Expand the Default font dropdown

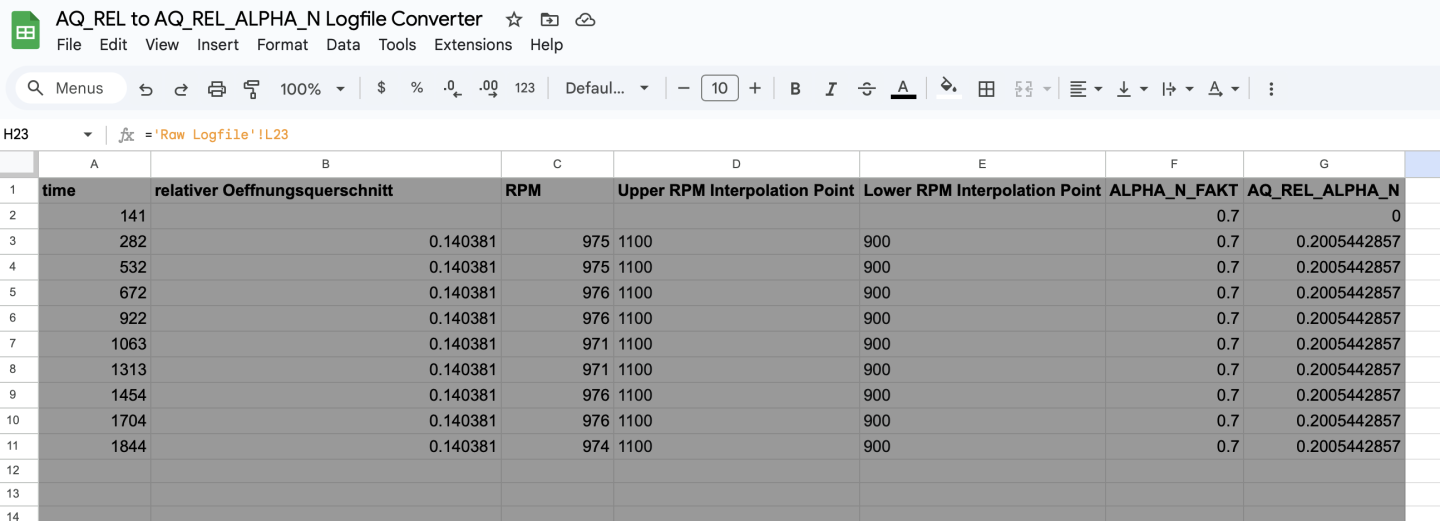(x=607, y=89)
